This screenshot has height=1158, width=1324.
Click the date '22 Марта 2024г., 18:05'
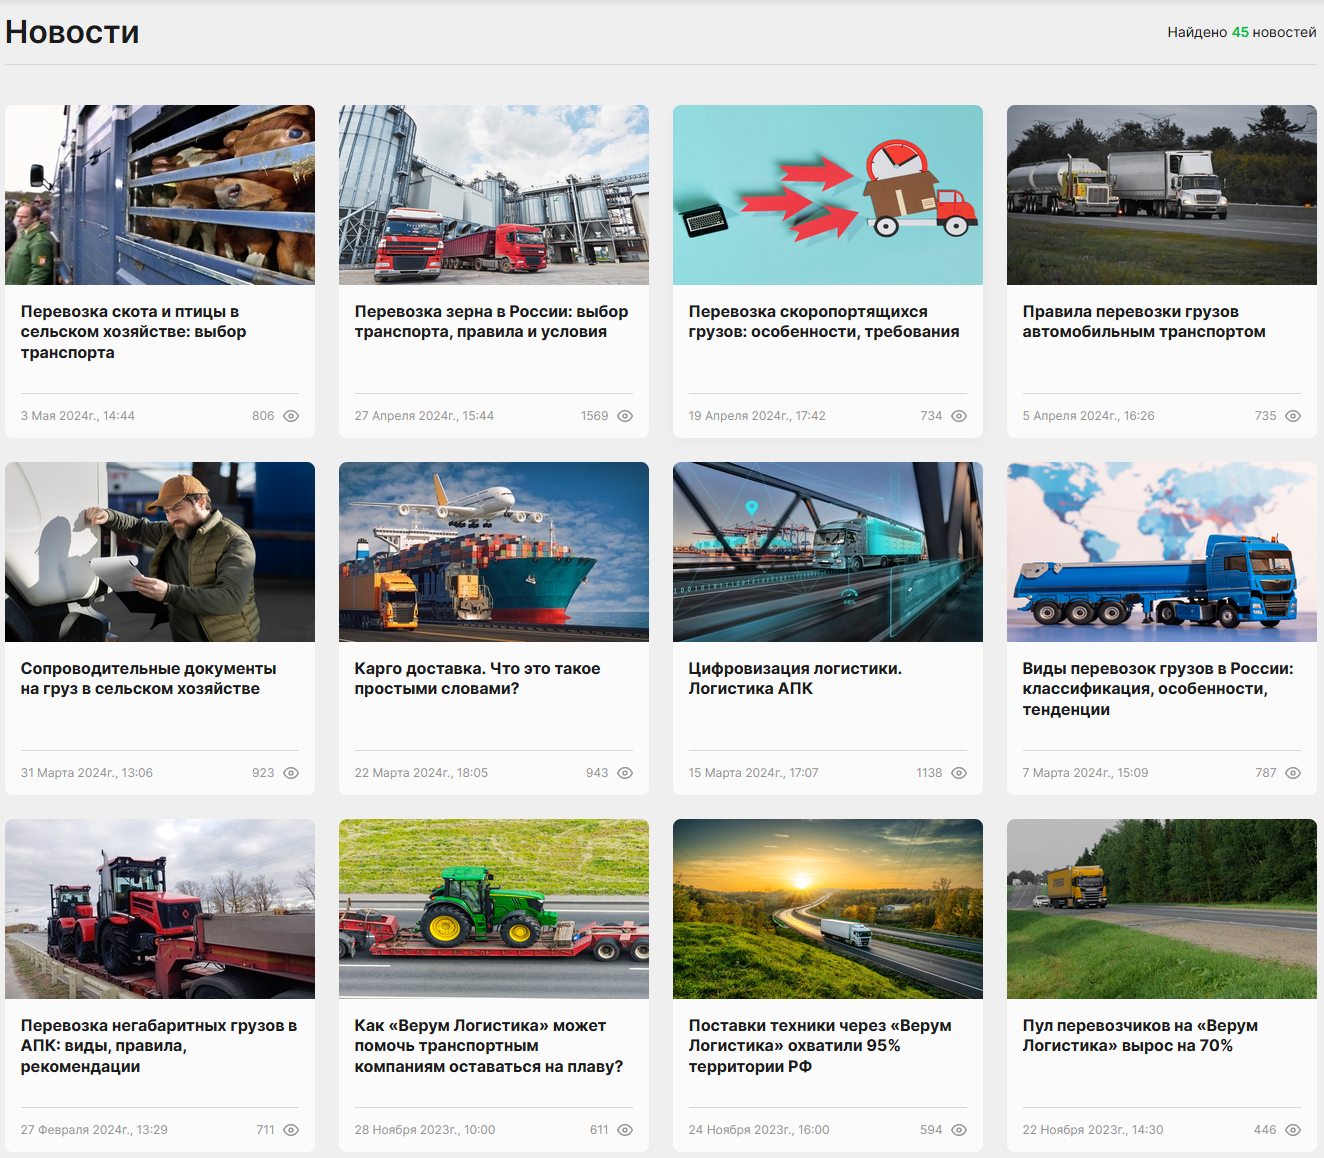pyautogui.click(x=421, y=773)
